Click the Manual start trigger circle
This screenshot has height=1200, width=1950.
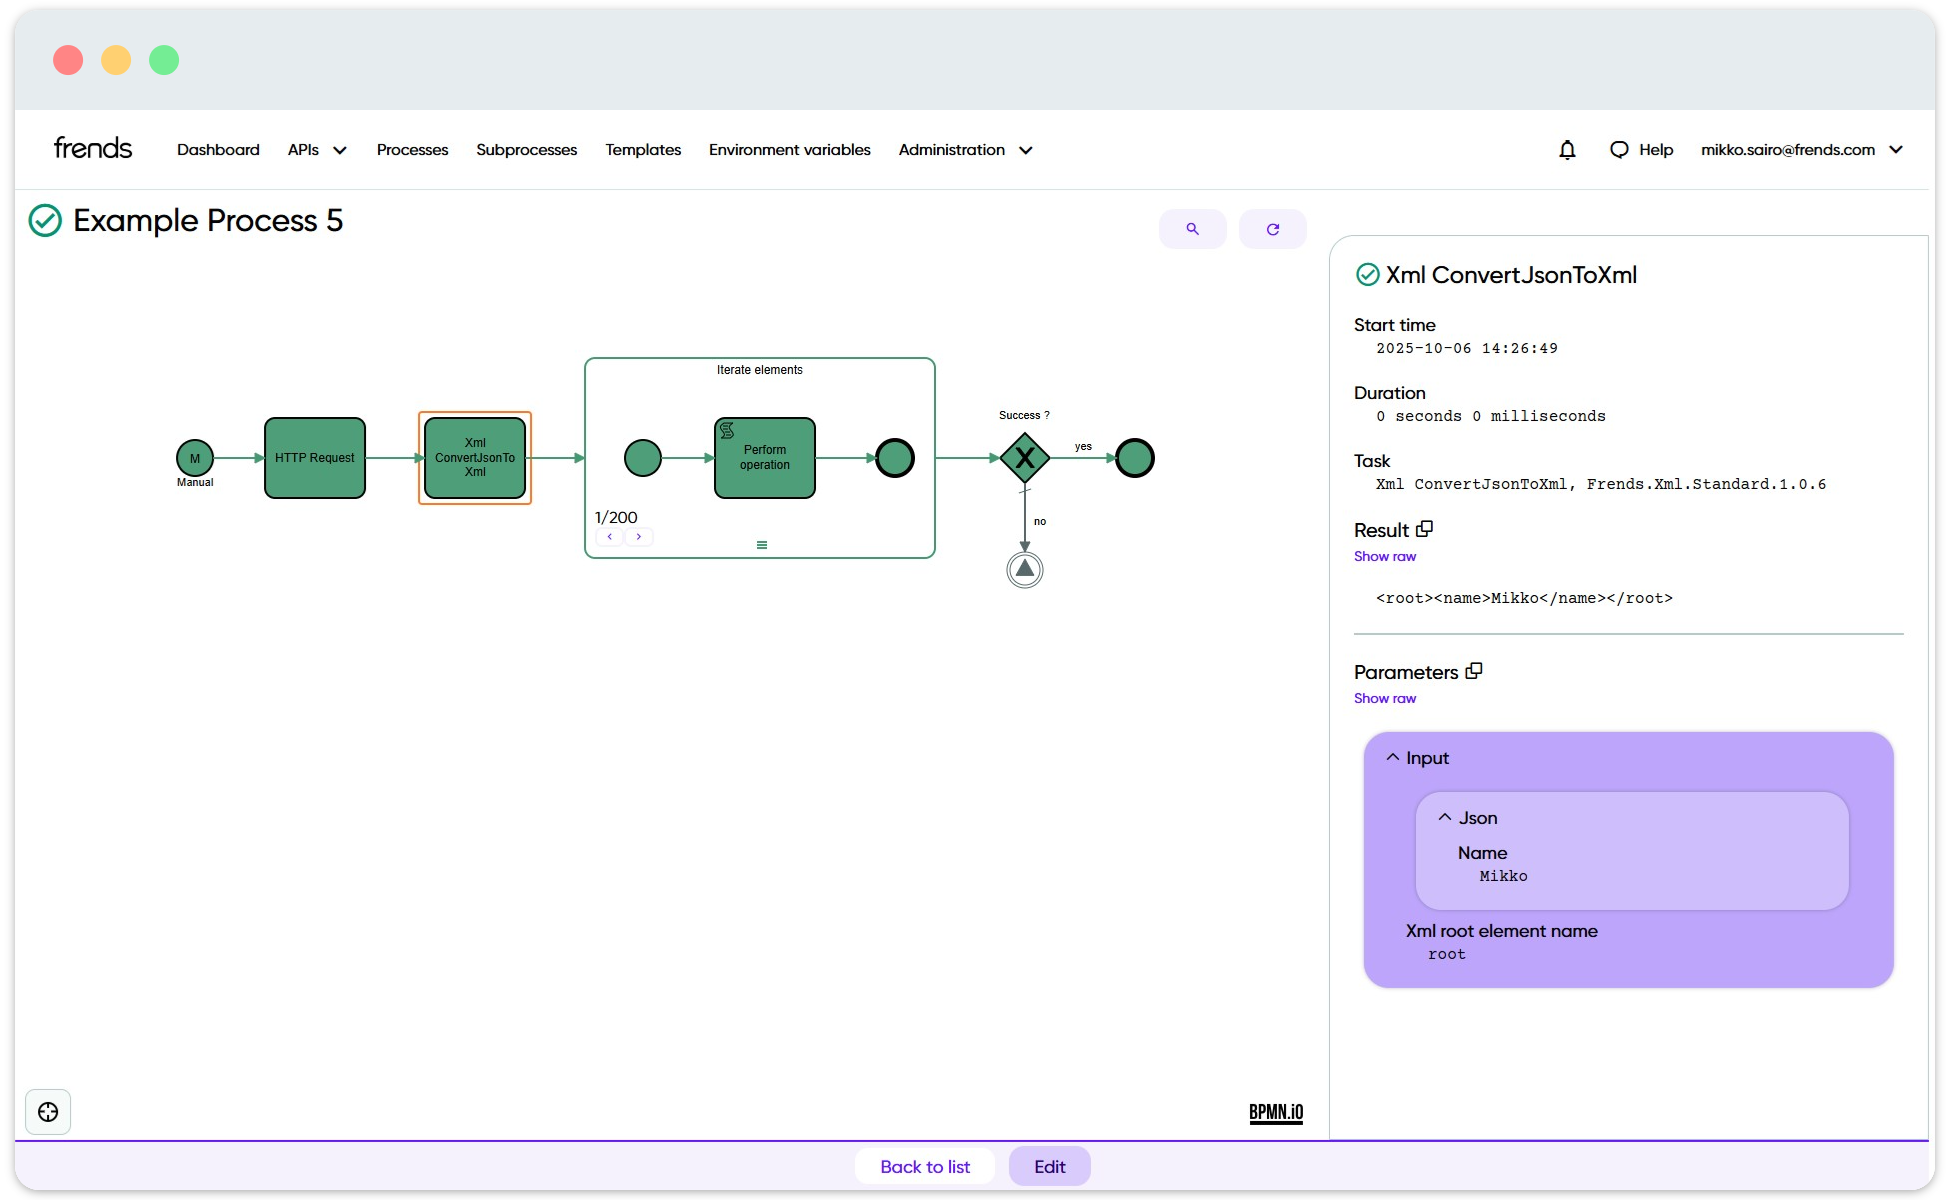point(195,458)
